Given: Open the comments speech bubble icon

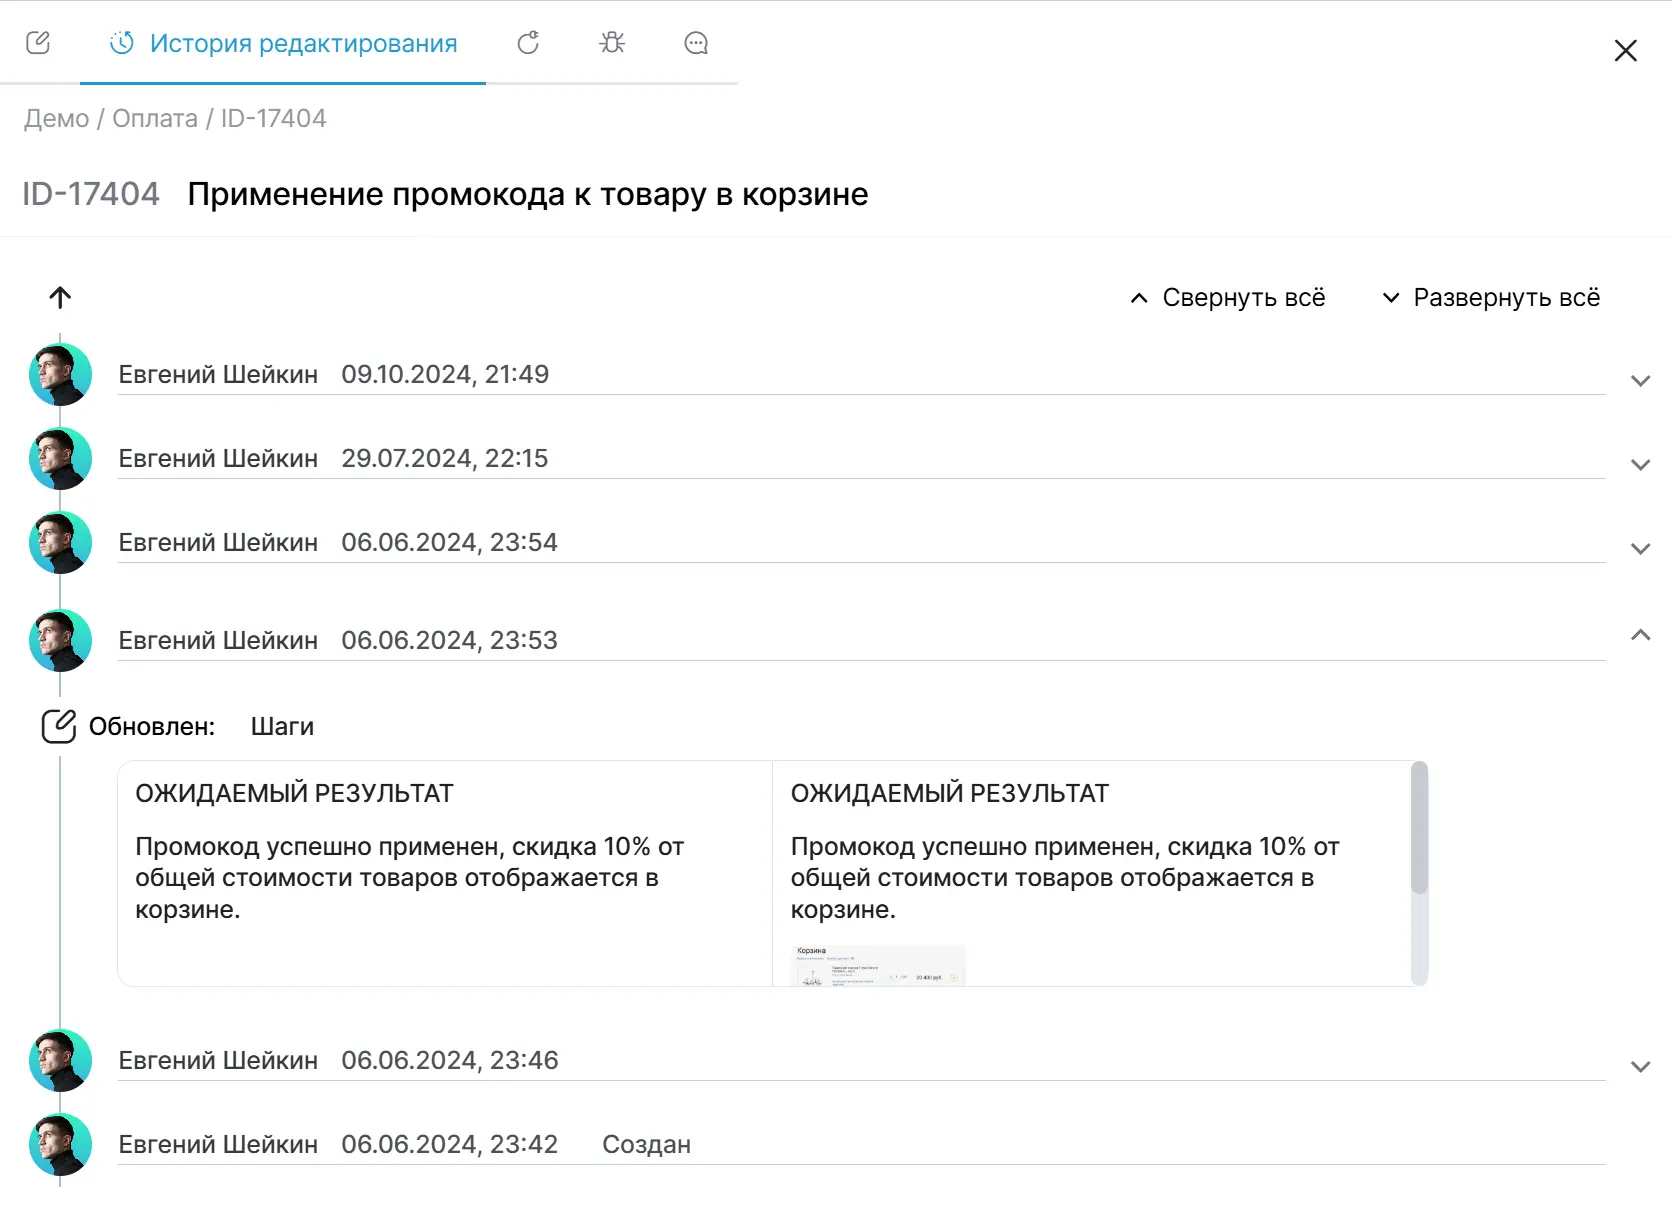Looking at the screenshot, I should click(695, 43).
